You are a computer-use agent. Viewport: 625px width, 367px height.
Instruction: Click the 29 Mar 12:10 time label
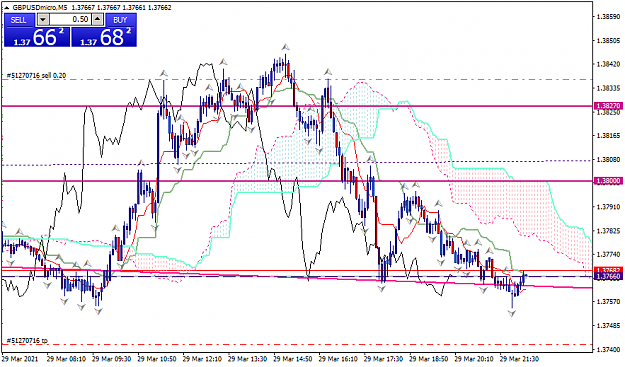[202, 359]
